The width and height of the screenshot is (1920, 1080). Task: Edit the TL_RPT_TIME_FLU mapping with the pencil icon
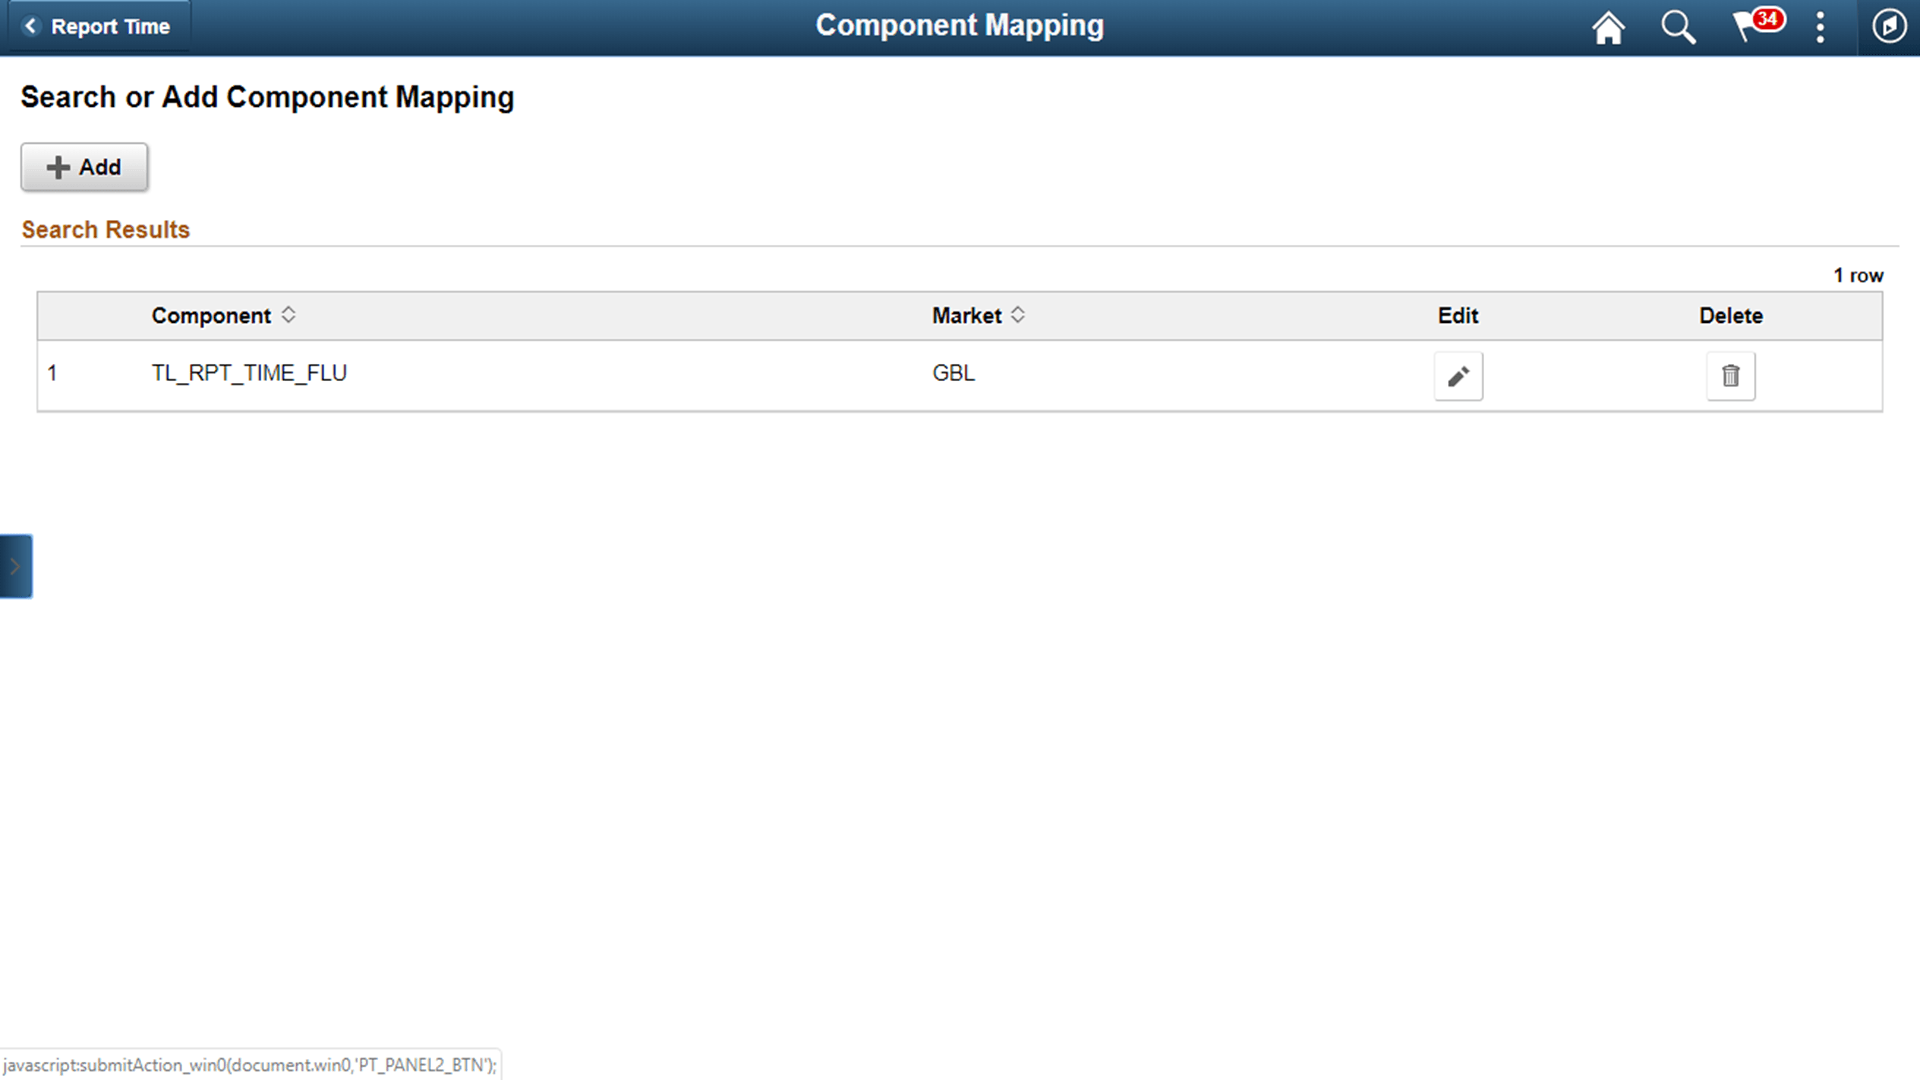(1458, 376)
